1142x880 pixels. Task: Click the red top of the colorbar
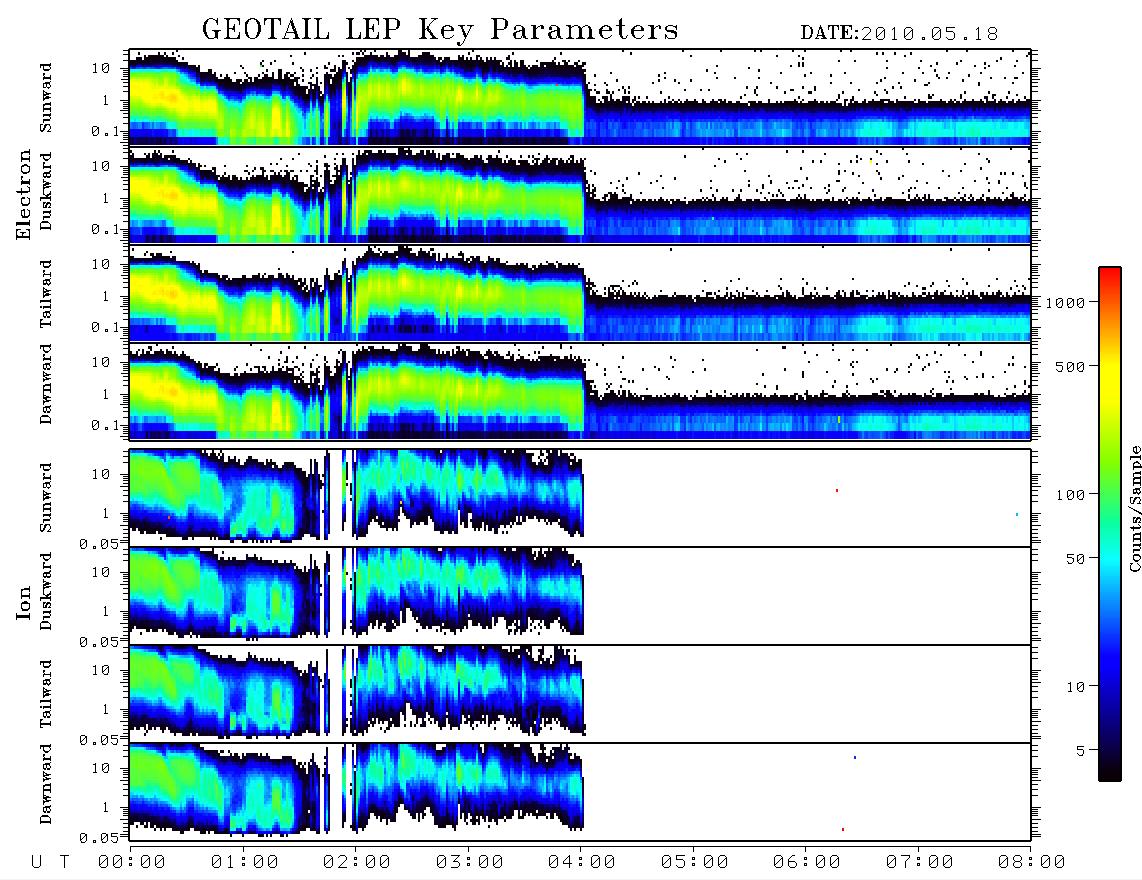[1109, 273]
